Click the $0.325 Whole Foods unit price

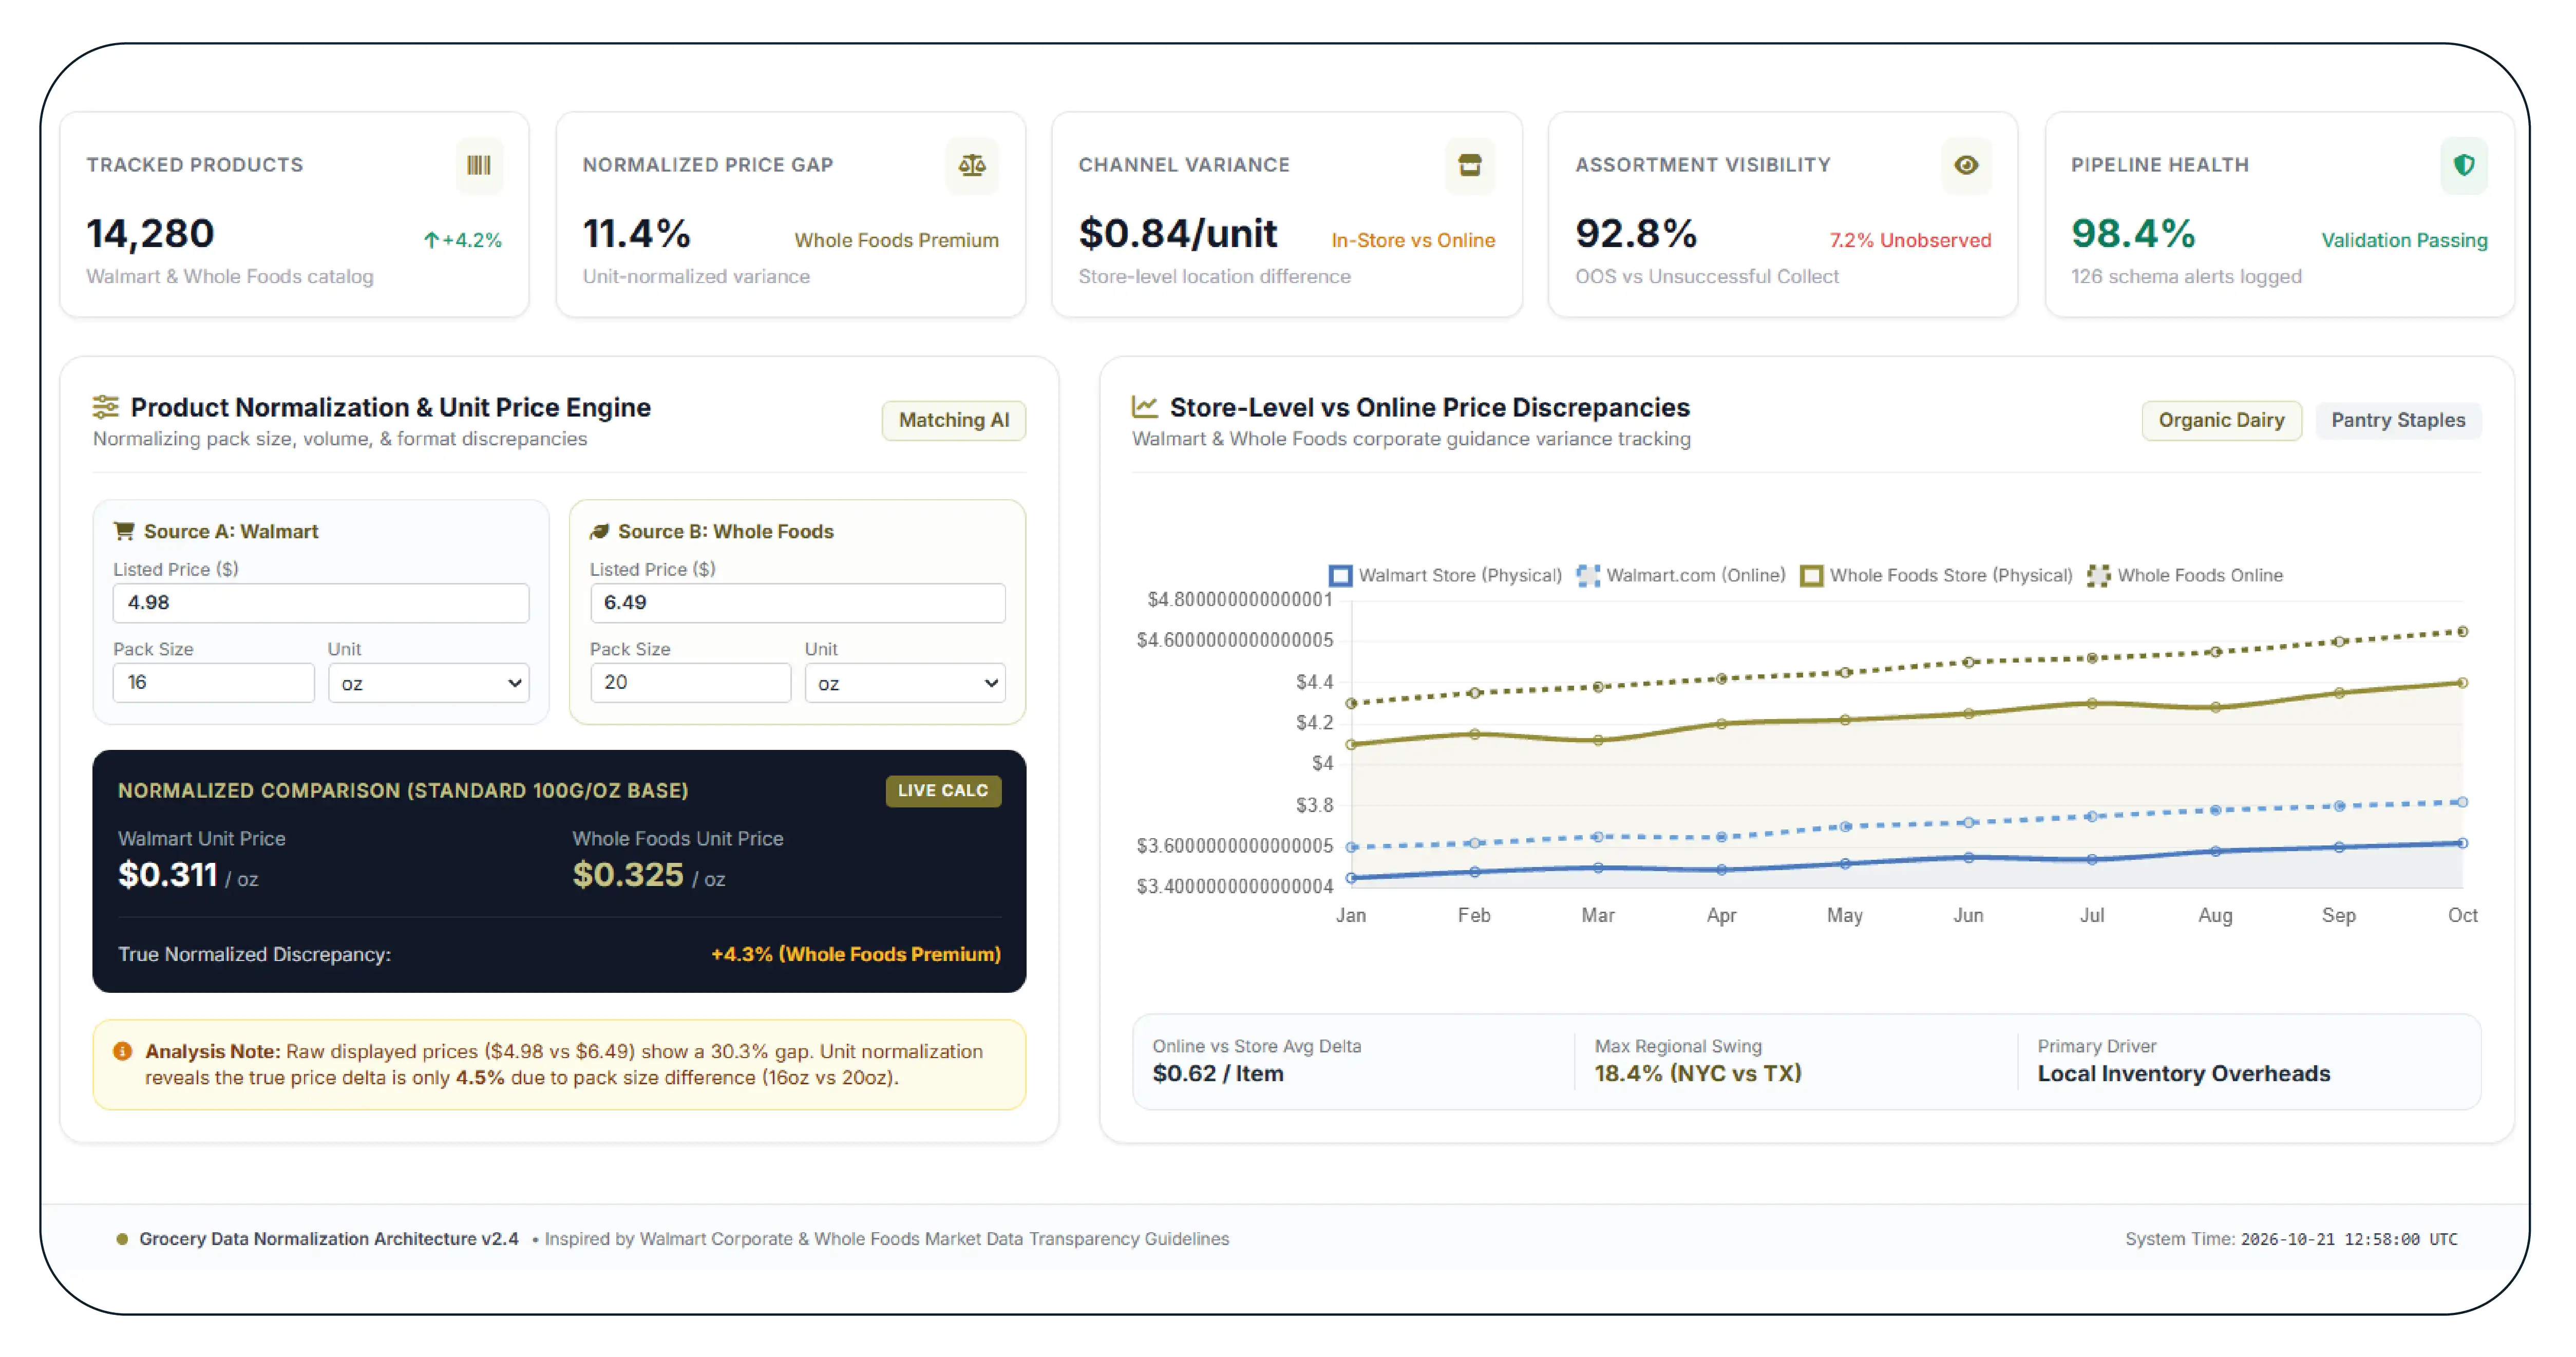pyautogui.click(x=628, y=875)
